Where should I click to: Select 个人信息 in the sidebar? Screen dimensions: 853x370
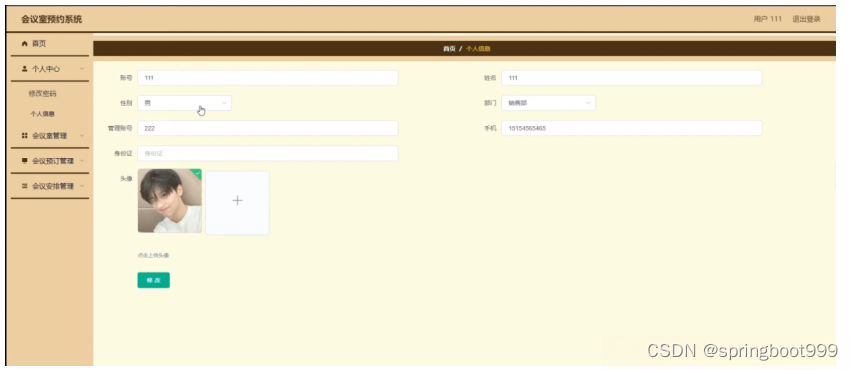pos(42,114)
